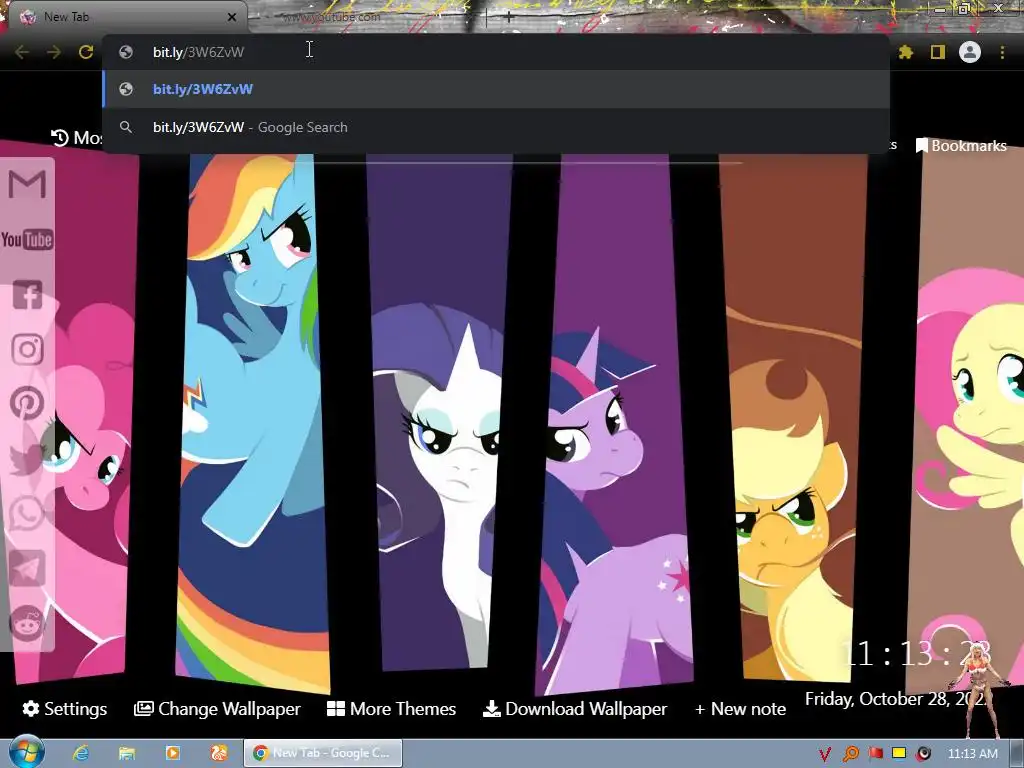Open the Instagram sidebar shortcut
The width and height of the screenshot is (1024, 768).
[27, 349]
